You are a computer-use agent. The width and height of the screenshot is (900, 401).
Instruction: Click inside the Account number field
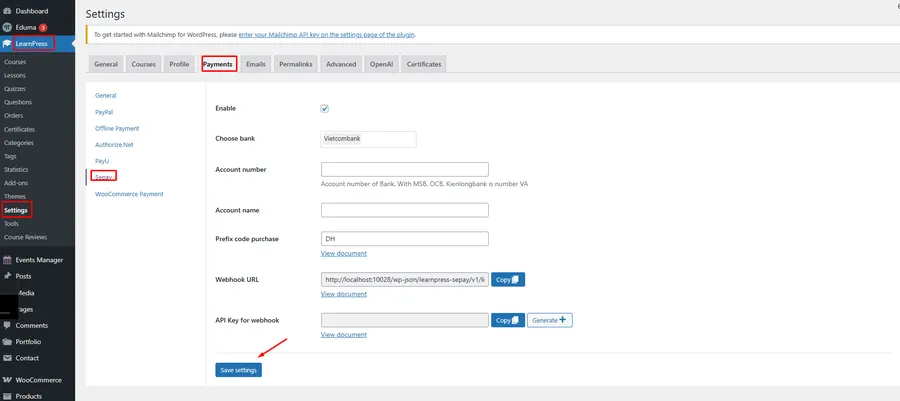click(x=404, y=170)
